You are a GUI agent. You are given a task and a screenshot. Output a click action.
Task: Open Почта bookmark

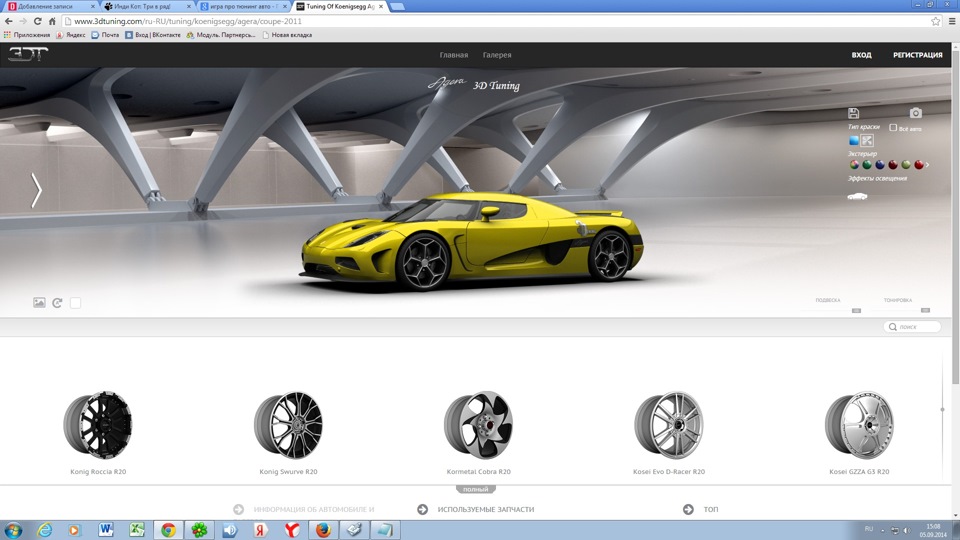pyautogui.click(x=105, y=35)
